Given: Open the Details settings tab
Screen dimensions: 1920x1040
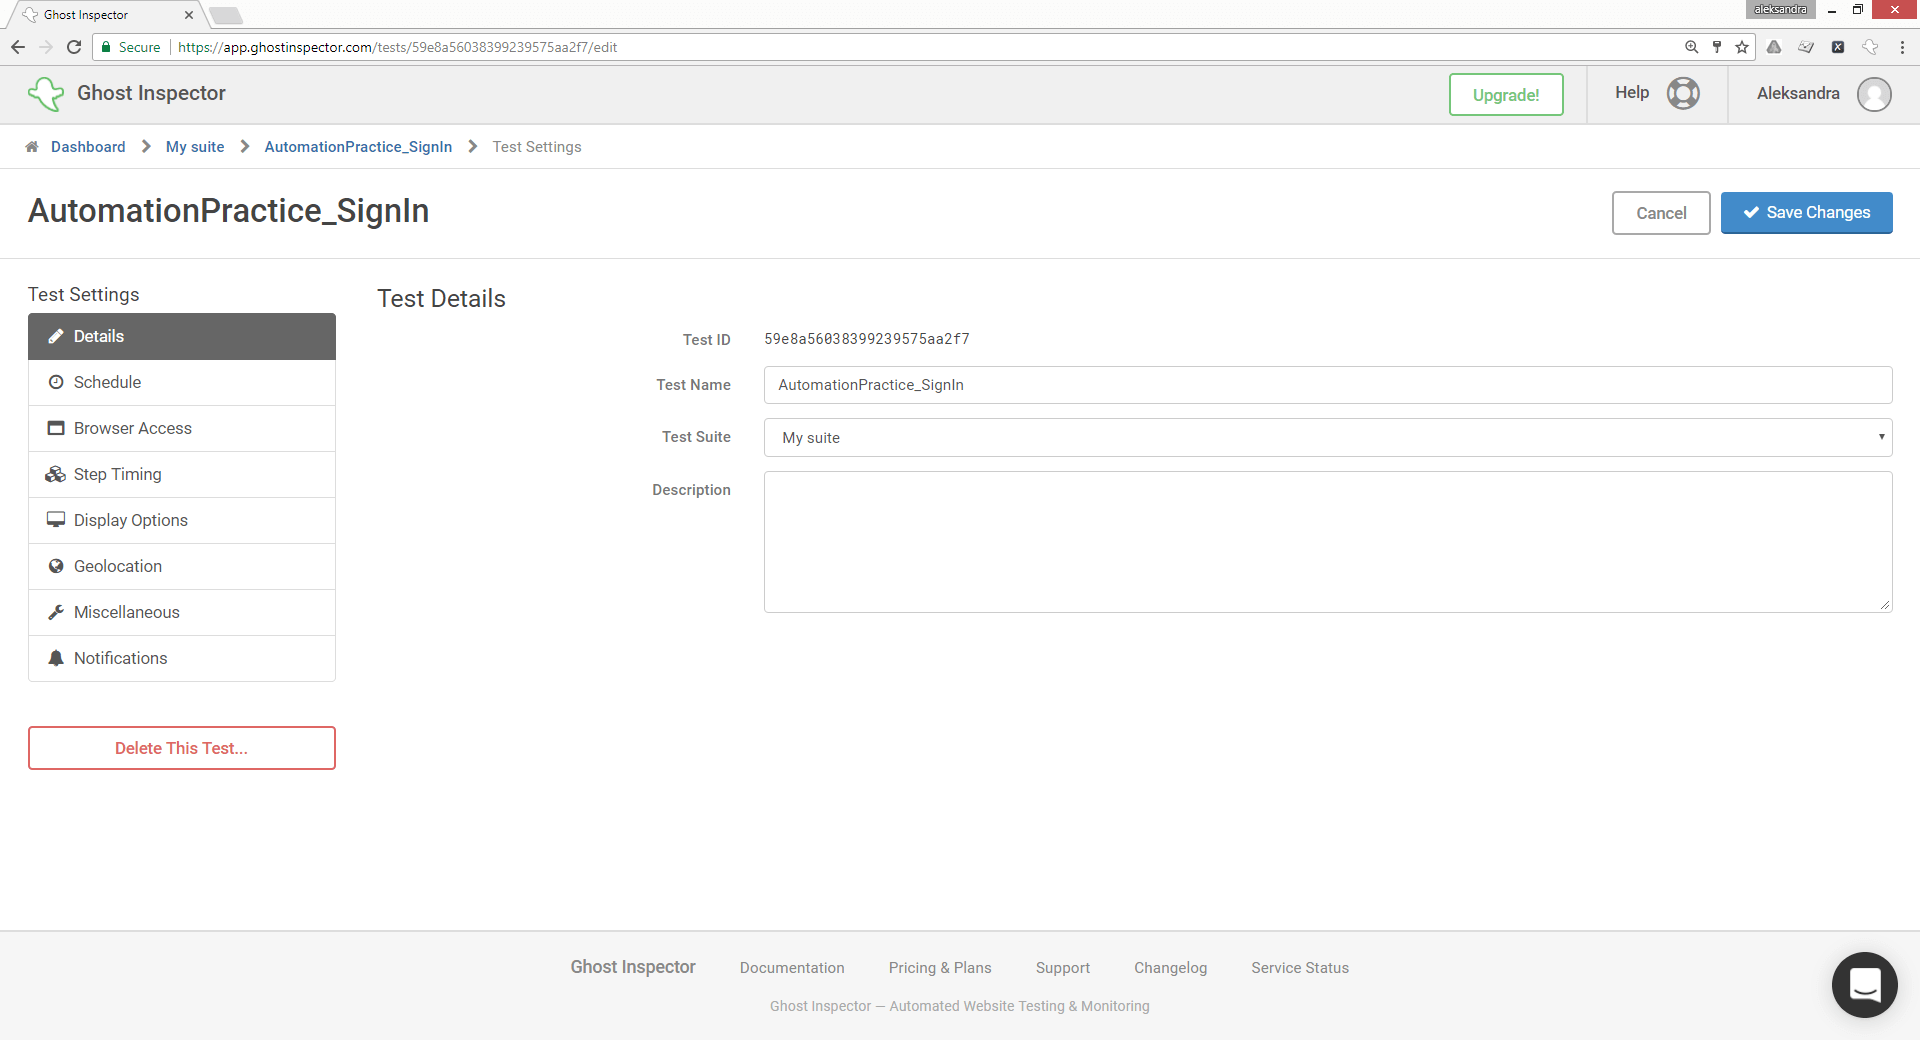Looking at the screenshot, I should (182, 336).
